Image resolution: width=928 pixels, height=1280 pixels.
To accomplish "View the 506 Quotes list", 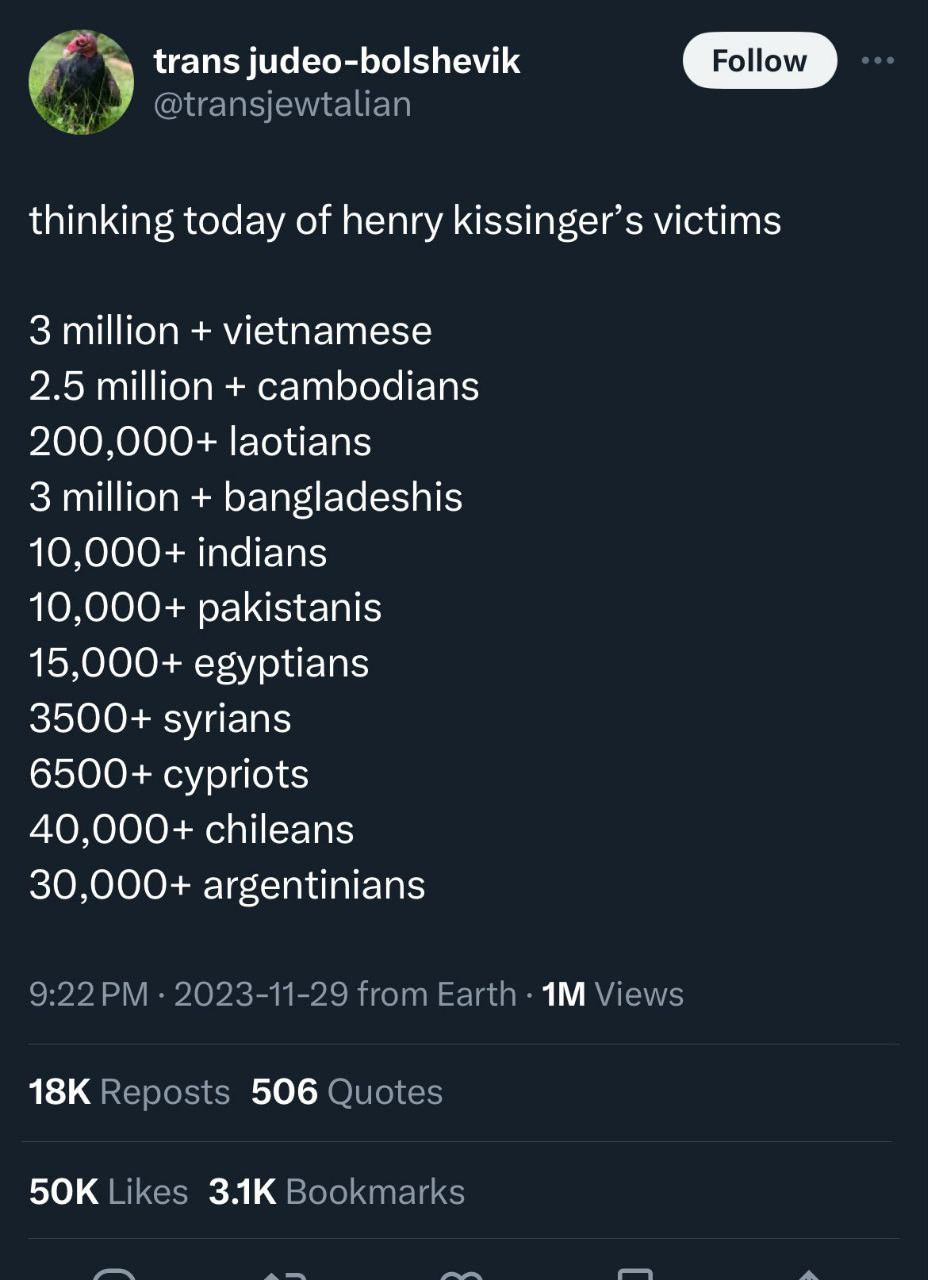I will pos(346,1092).
